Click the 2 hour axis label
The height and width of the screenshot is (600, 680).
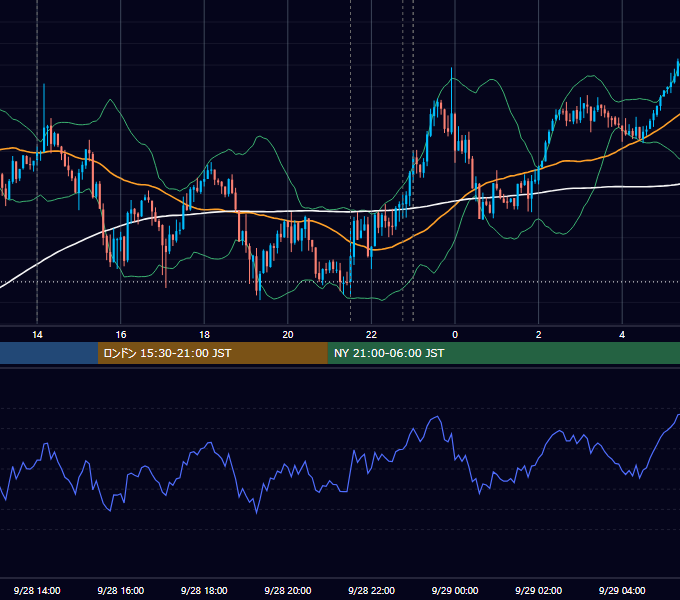[539, 335]
